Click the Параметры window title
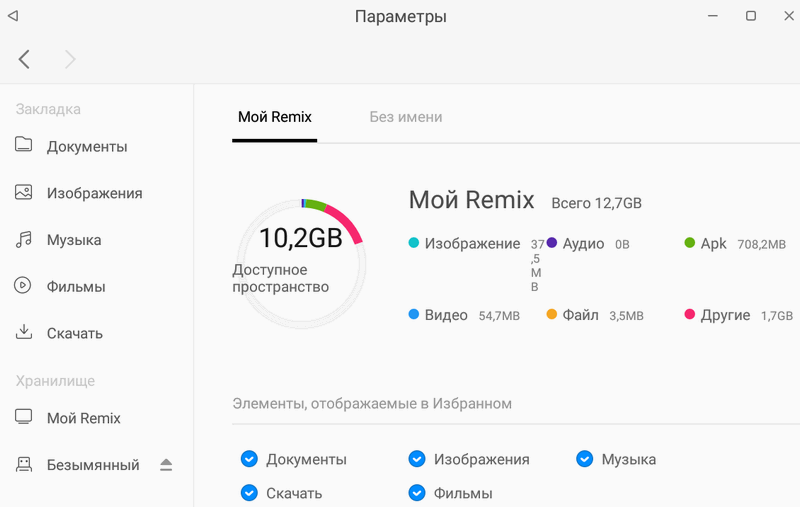 [401, 16]
